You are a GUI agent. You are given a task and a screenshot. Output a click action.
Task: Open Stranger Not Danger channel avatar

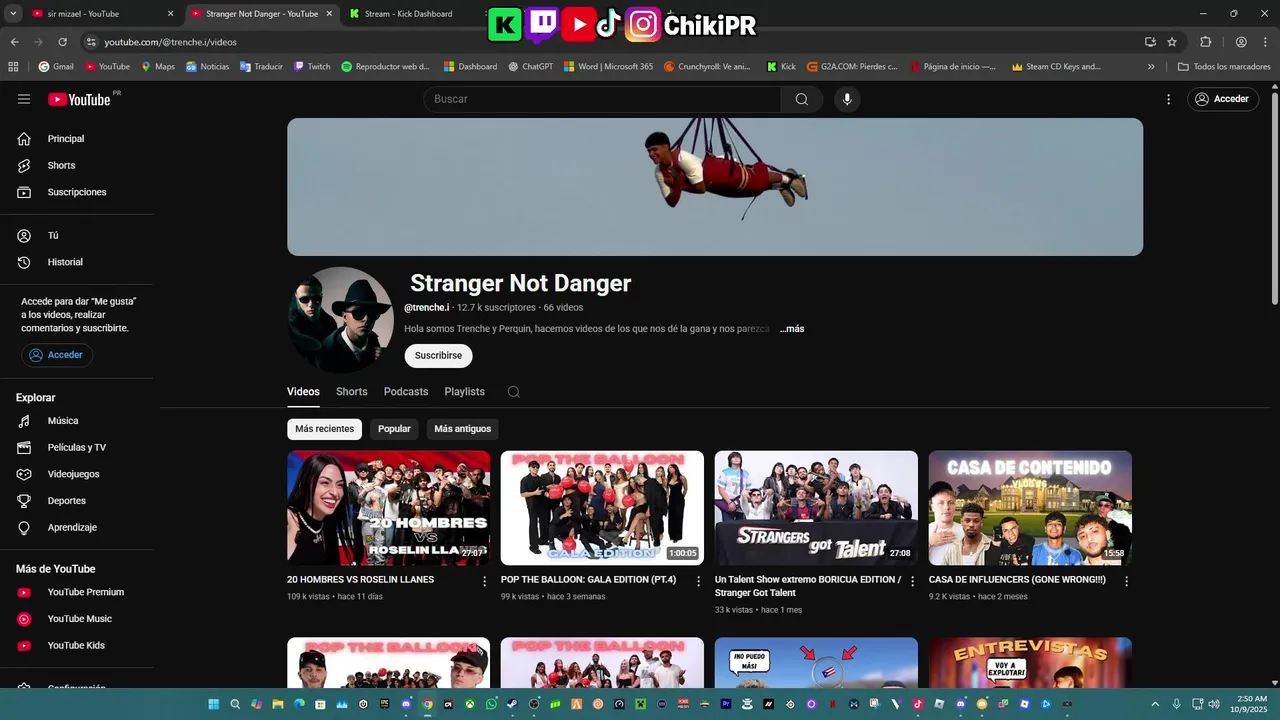coord(341,320)
